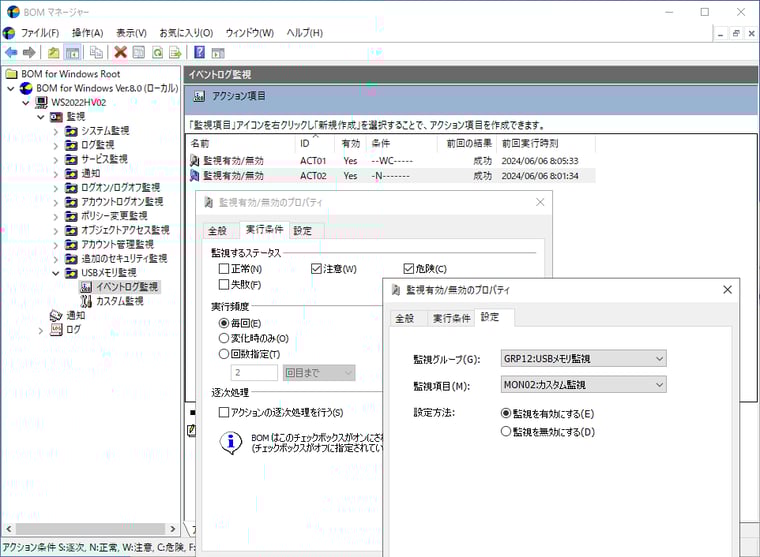Click the Refresh toolbar icon
The image size is (760, 557).
point(157,52)
